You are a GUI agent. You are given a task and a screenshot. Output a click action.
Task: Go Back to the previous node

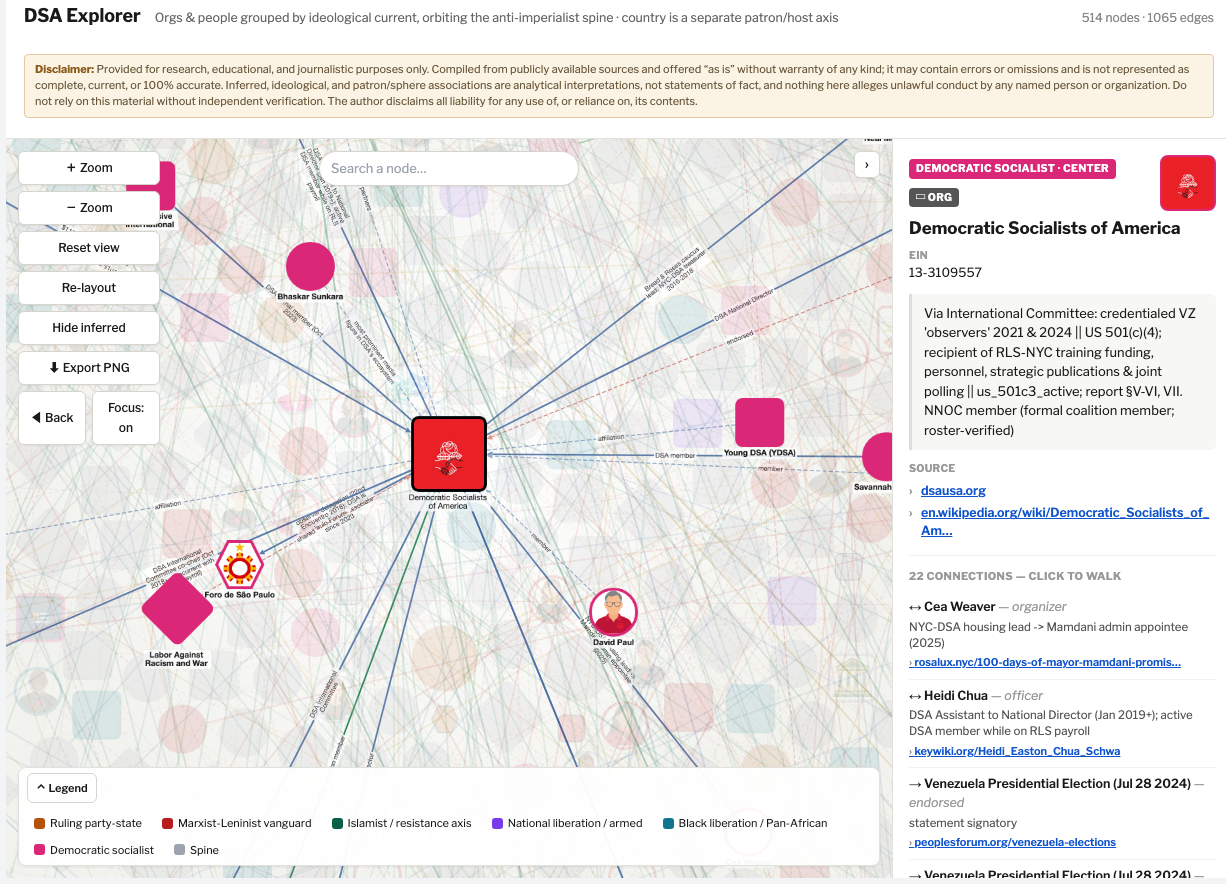pos(52,418)
